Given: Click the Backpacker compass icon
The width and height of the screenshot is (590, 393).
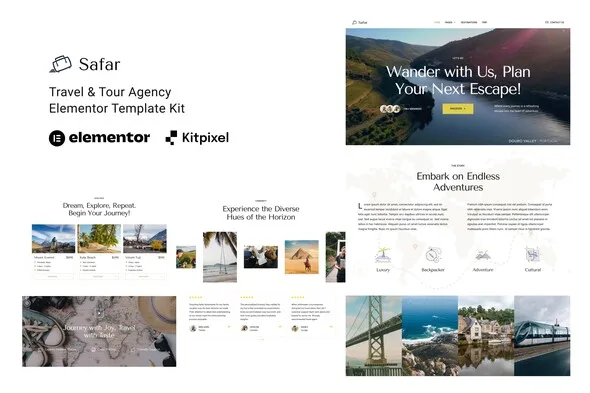Looking at the screenshot, I should (433, 255).
